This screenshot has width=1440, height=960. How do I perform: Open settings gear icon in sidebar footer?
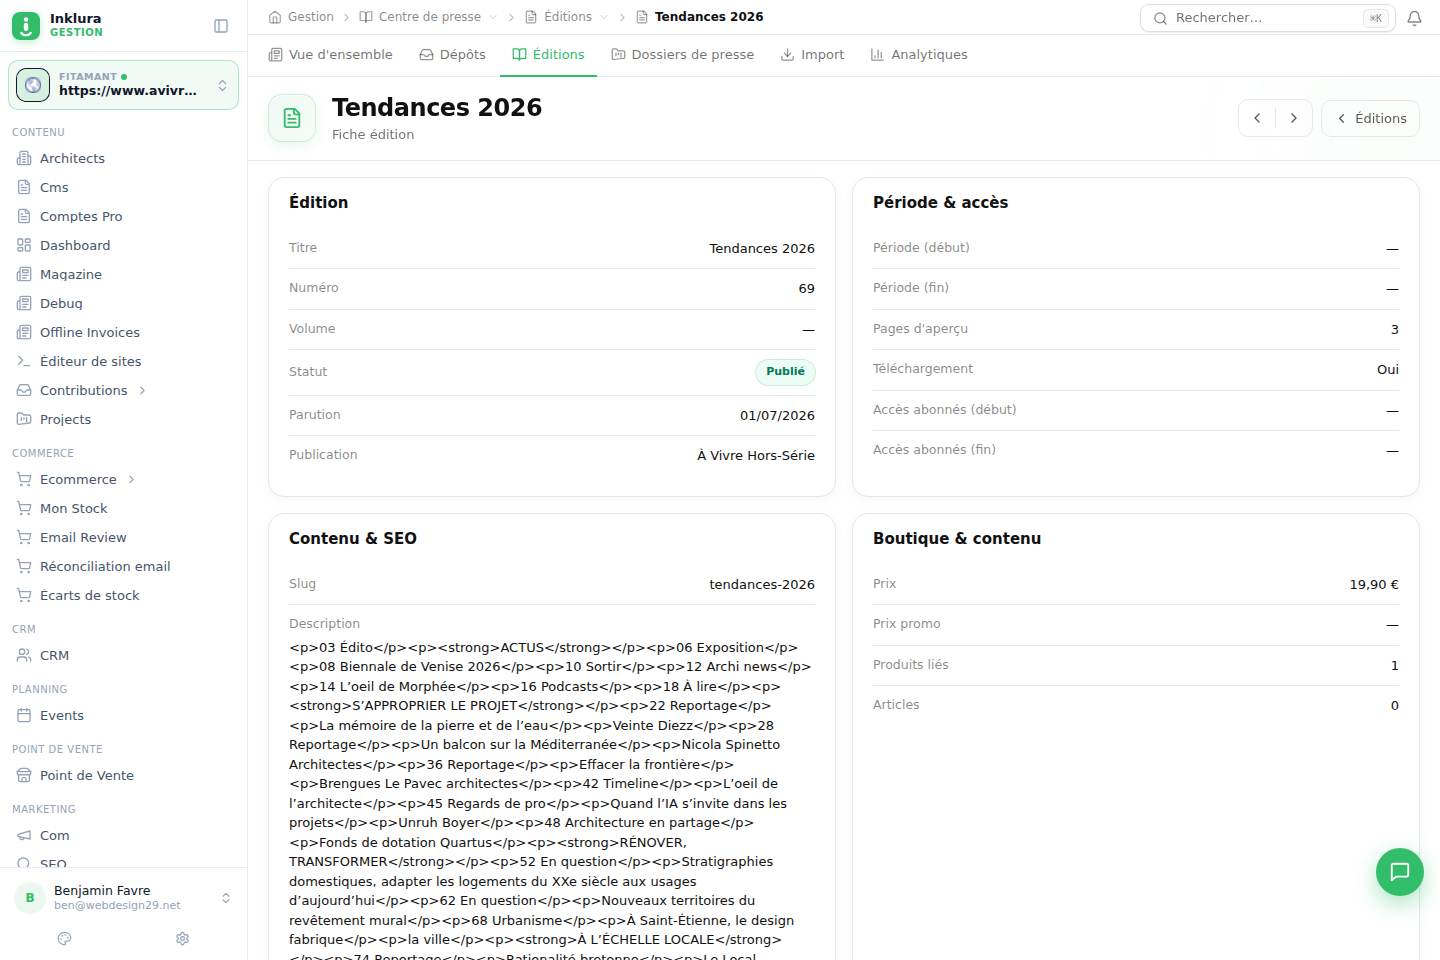pos(182,938)
